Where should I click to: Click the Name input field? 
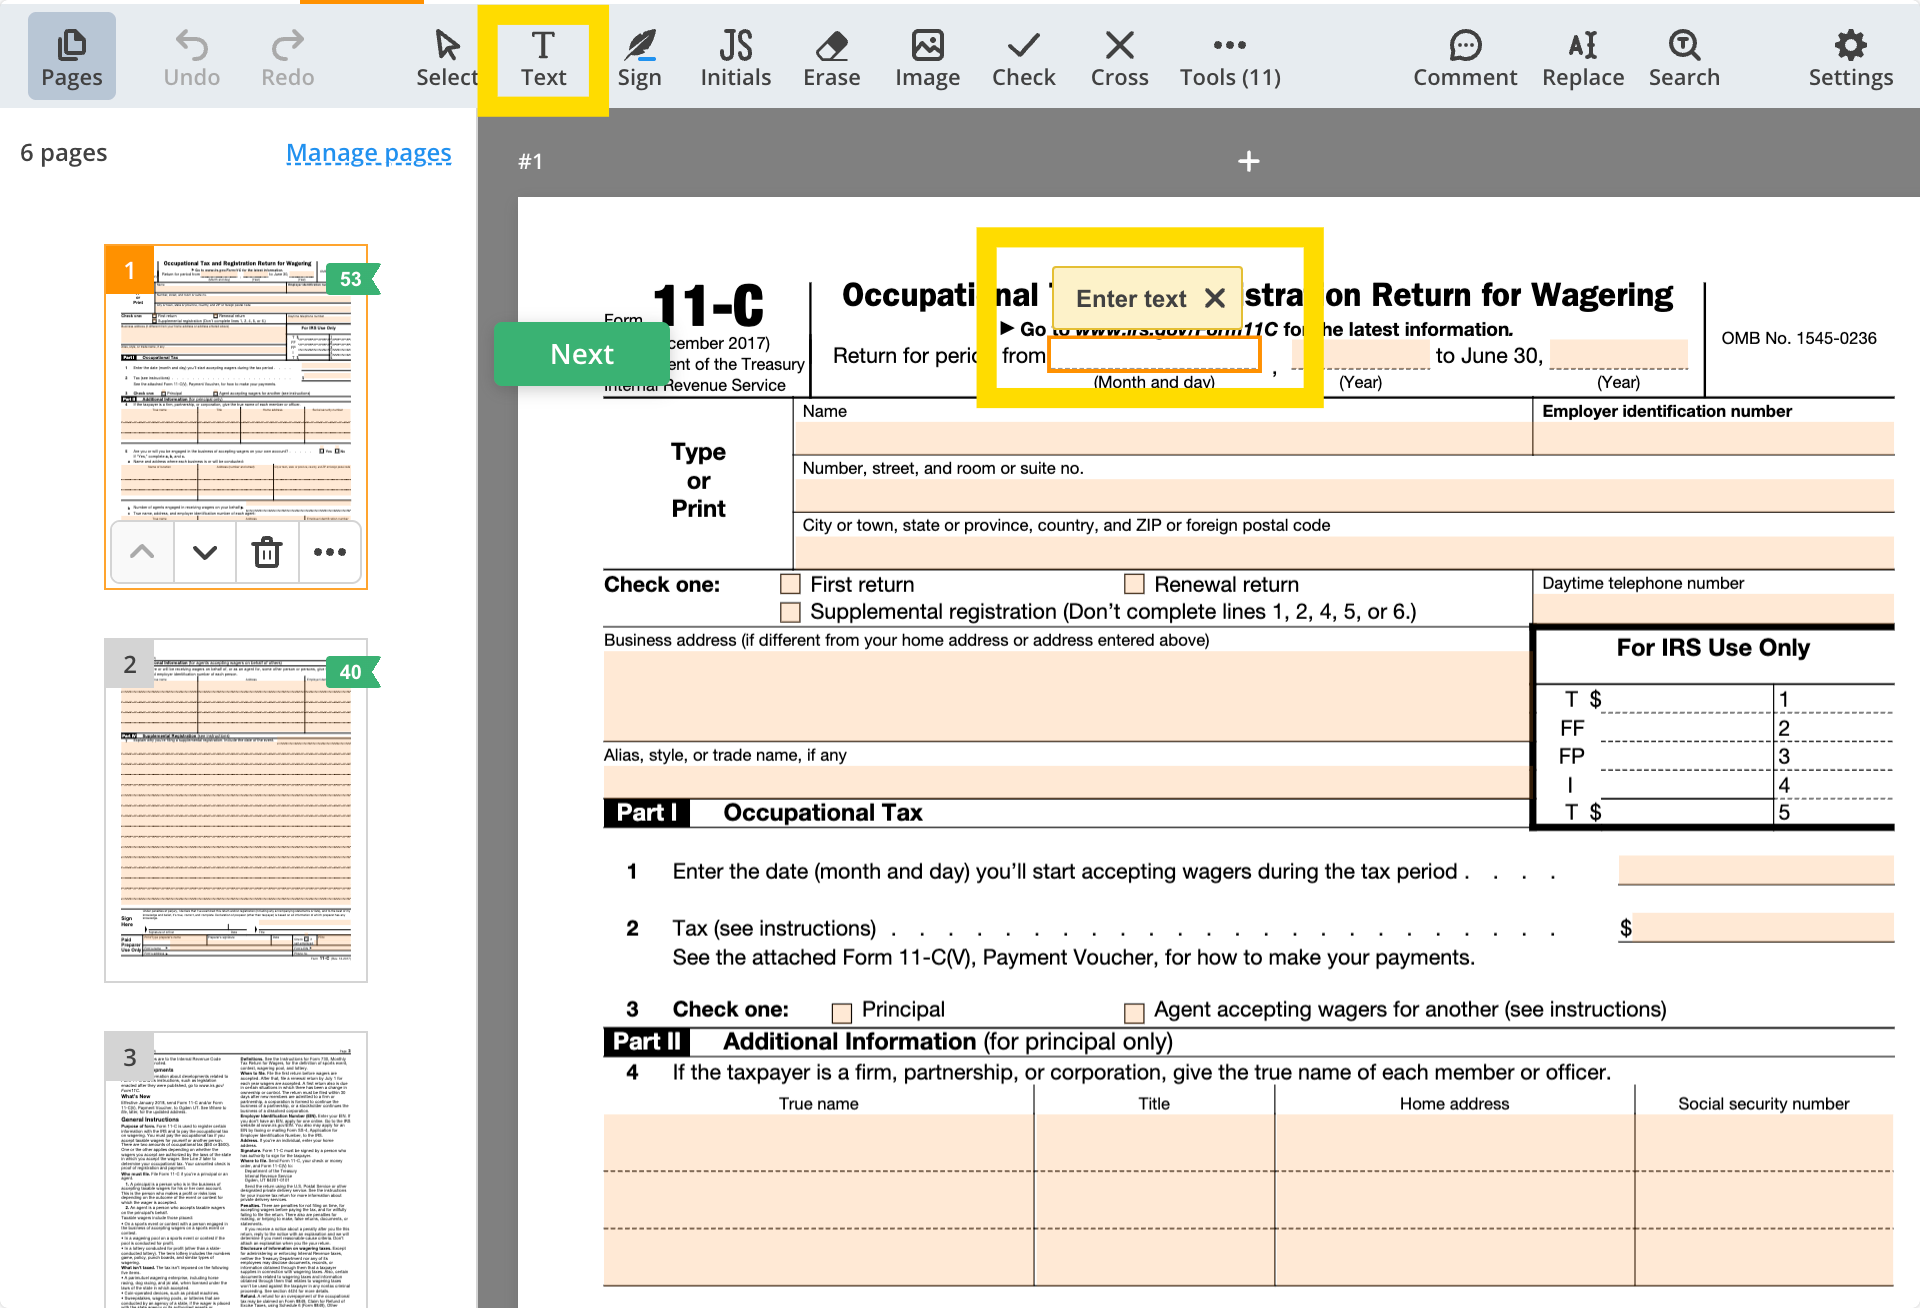(1163, 439)
